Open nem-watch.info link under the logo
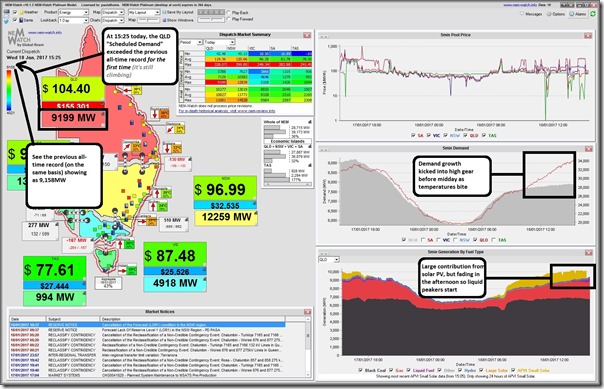The width and height of the screenshot is (604, 389). point(45,33)
